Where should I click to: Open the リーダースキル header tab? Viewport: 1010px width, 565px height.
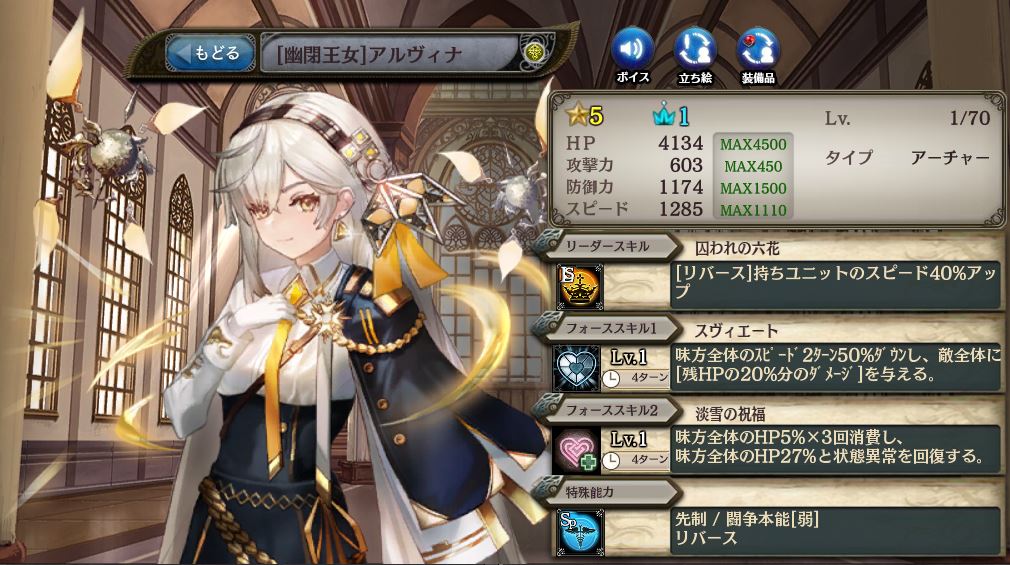607,246
